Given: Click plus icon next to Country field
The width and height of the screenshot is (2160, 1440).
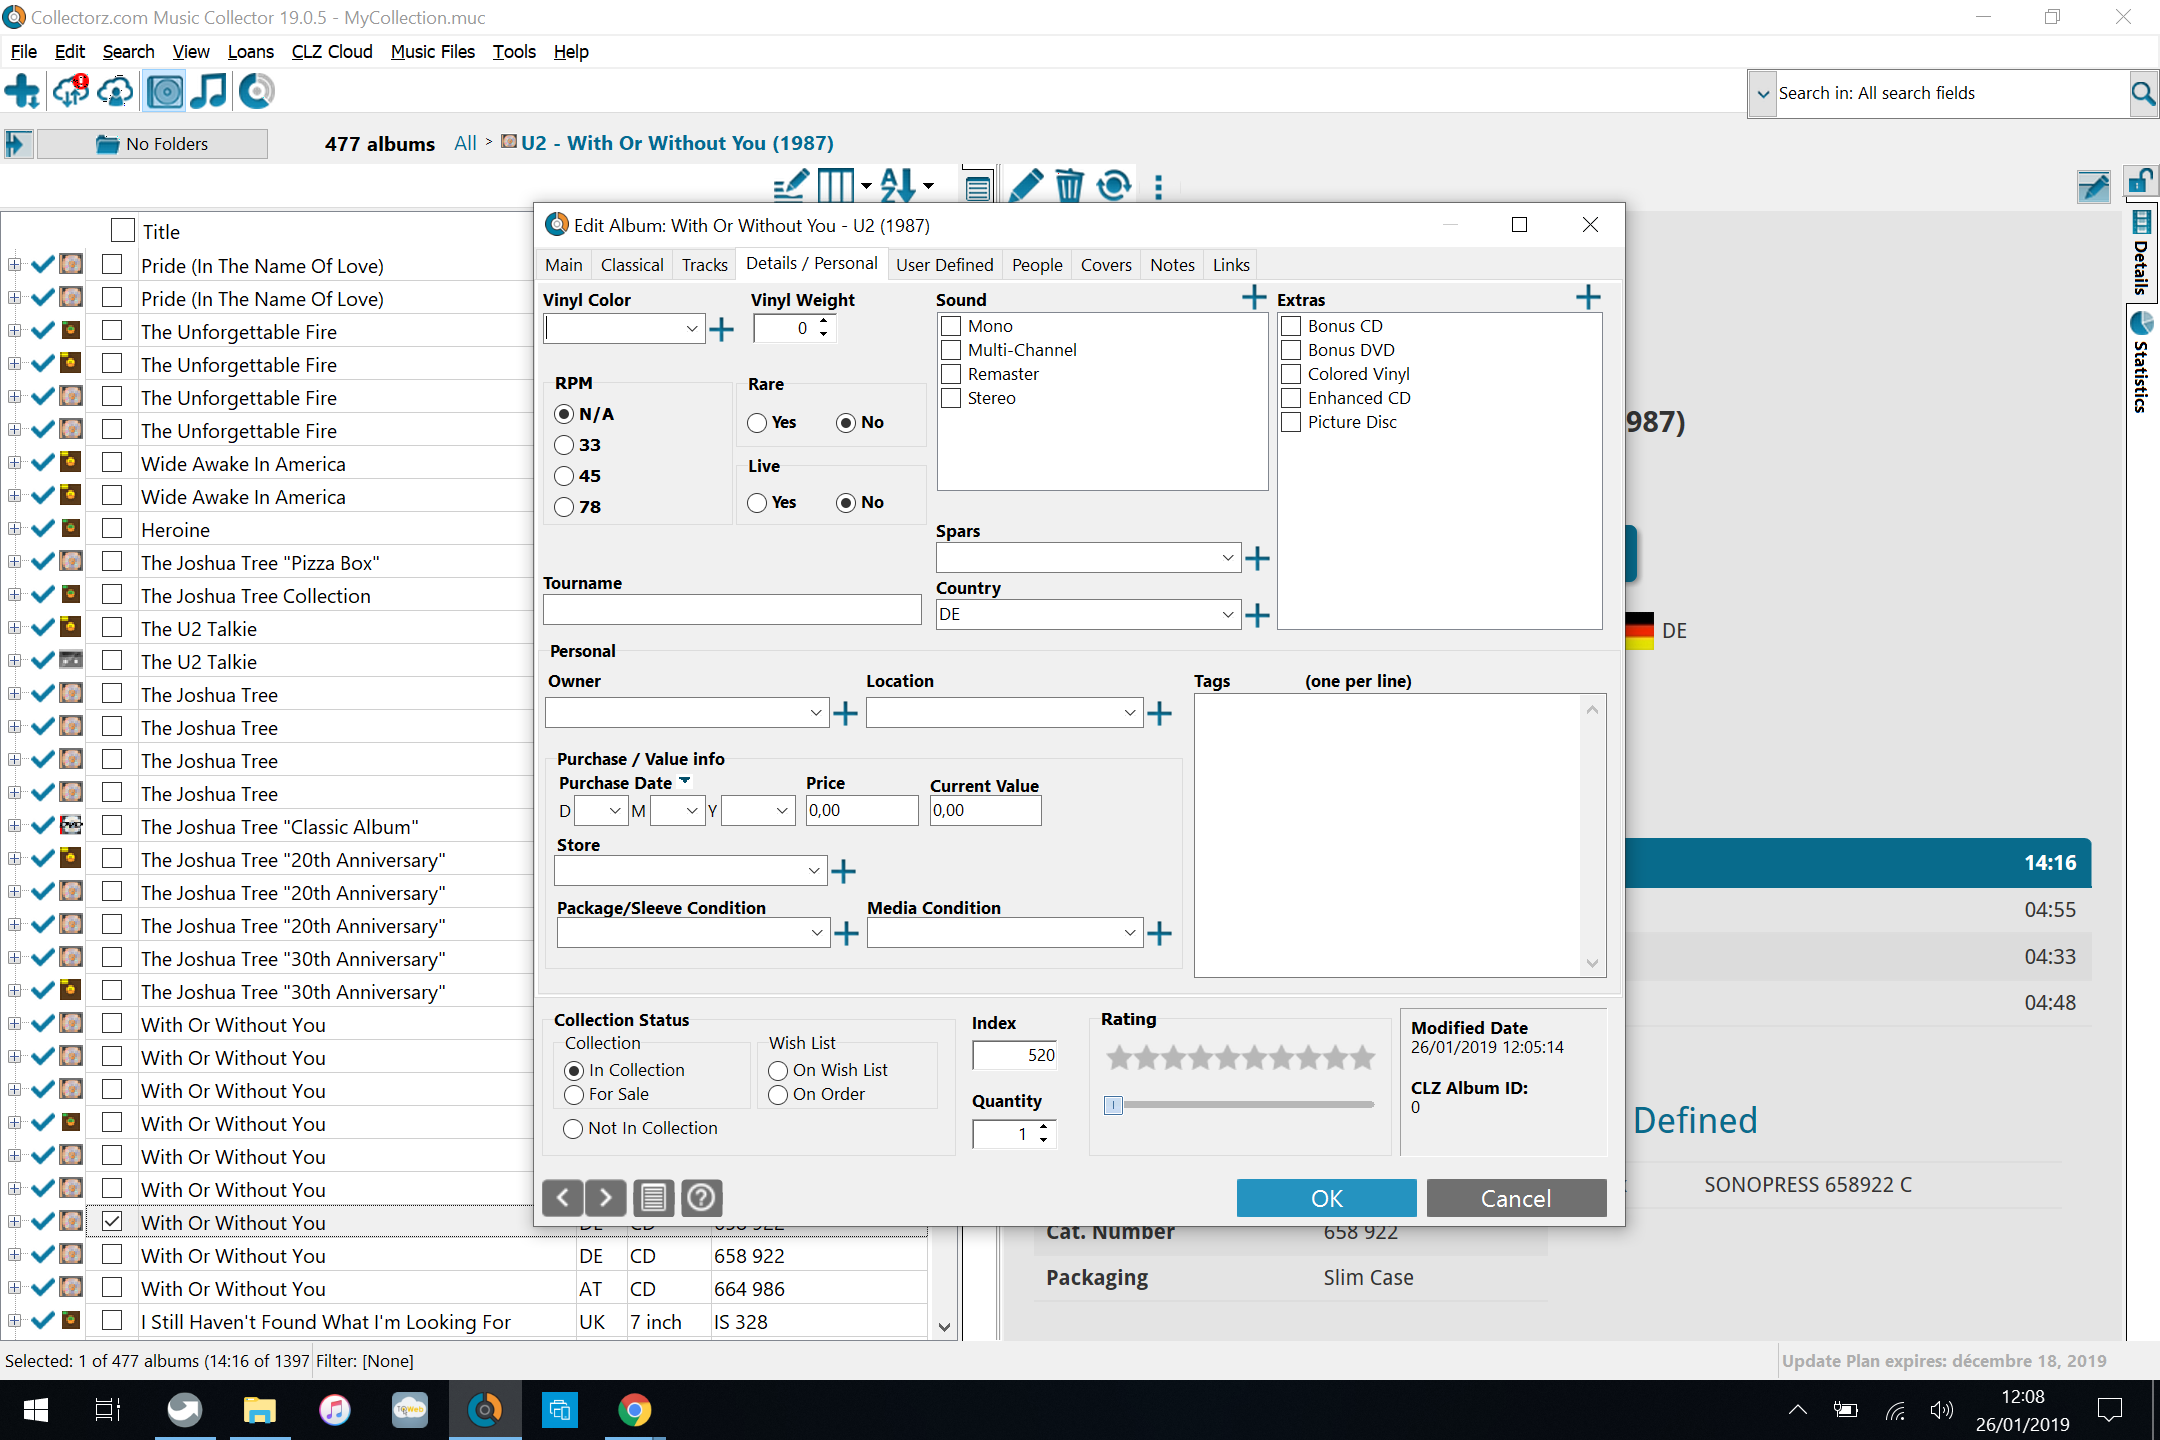Looking at the screenshot, I should pyautogui.click(x=1257, y=615).
